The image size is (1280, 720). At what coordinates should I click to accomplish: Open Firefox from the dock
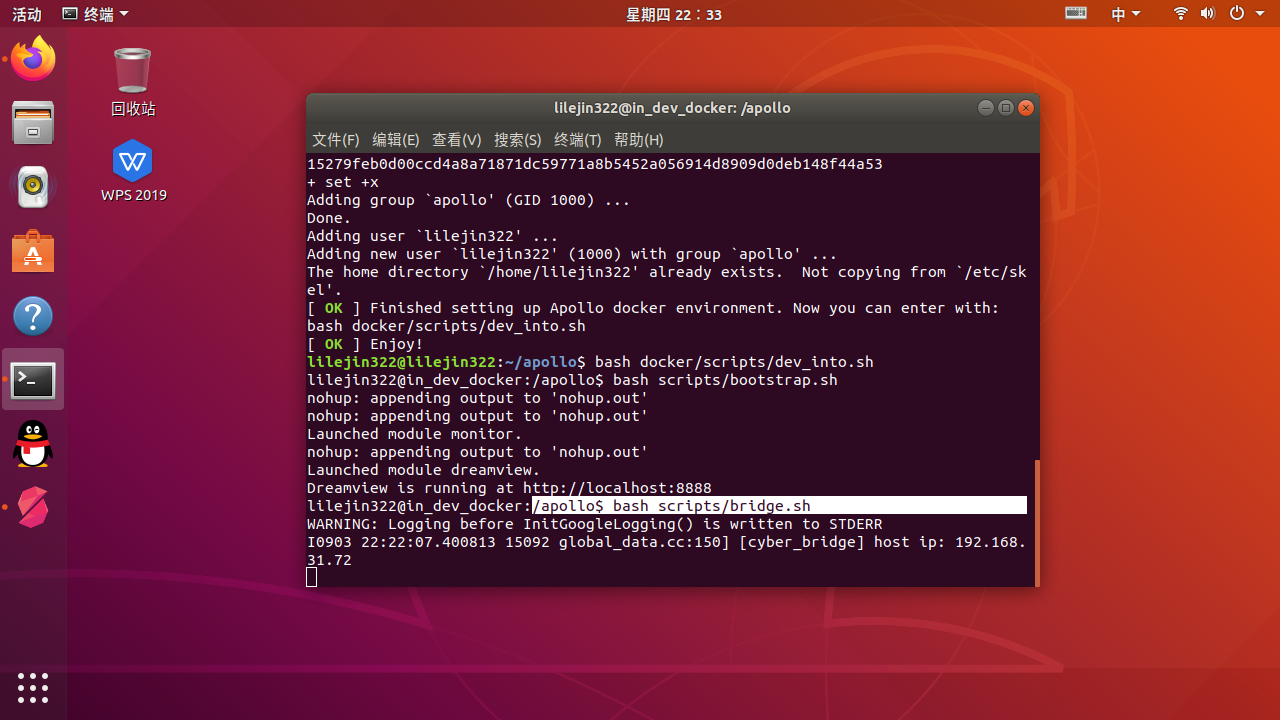tap(33, 59)
